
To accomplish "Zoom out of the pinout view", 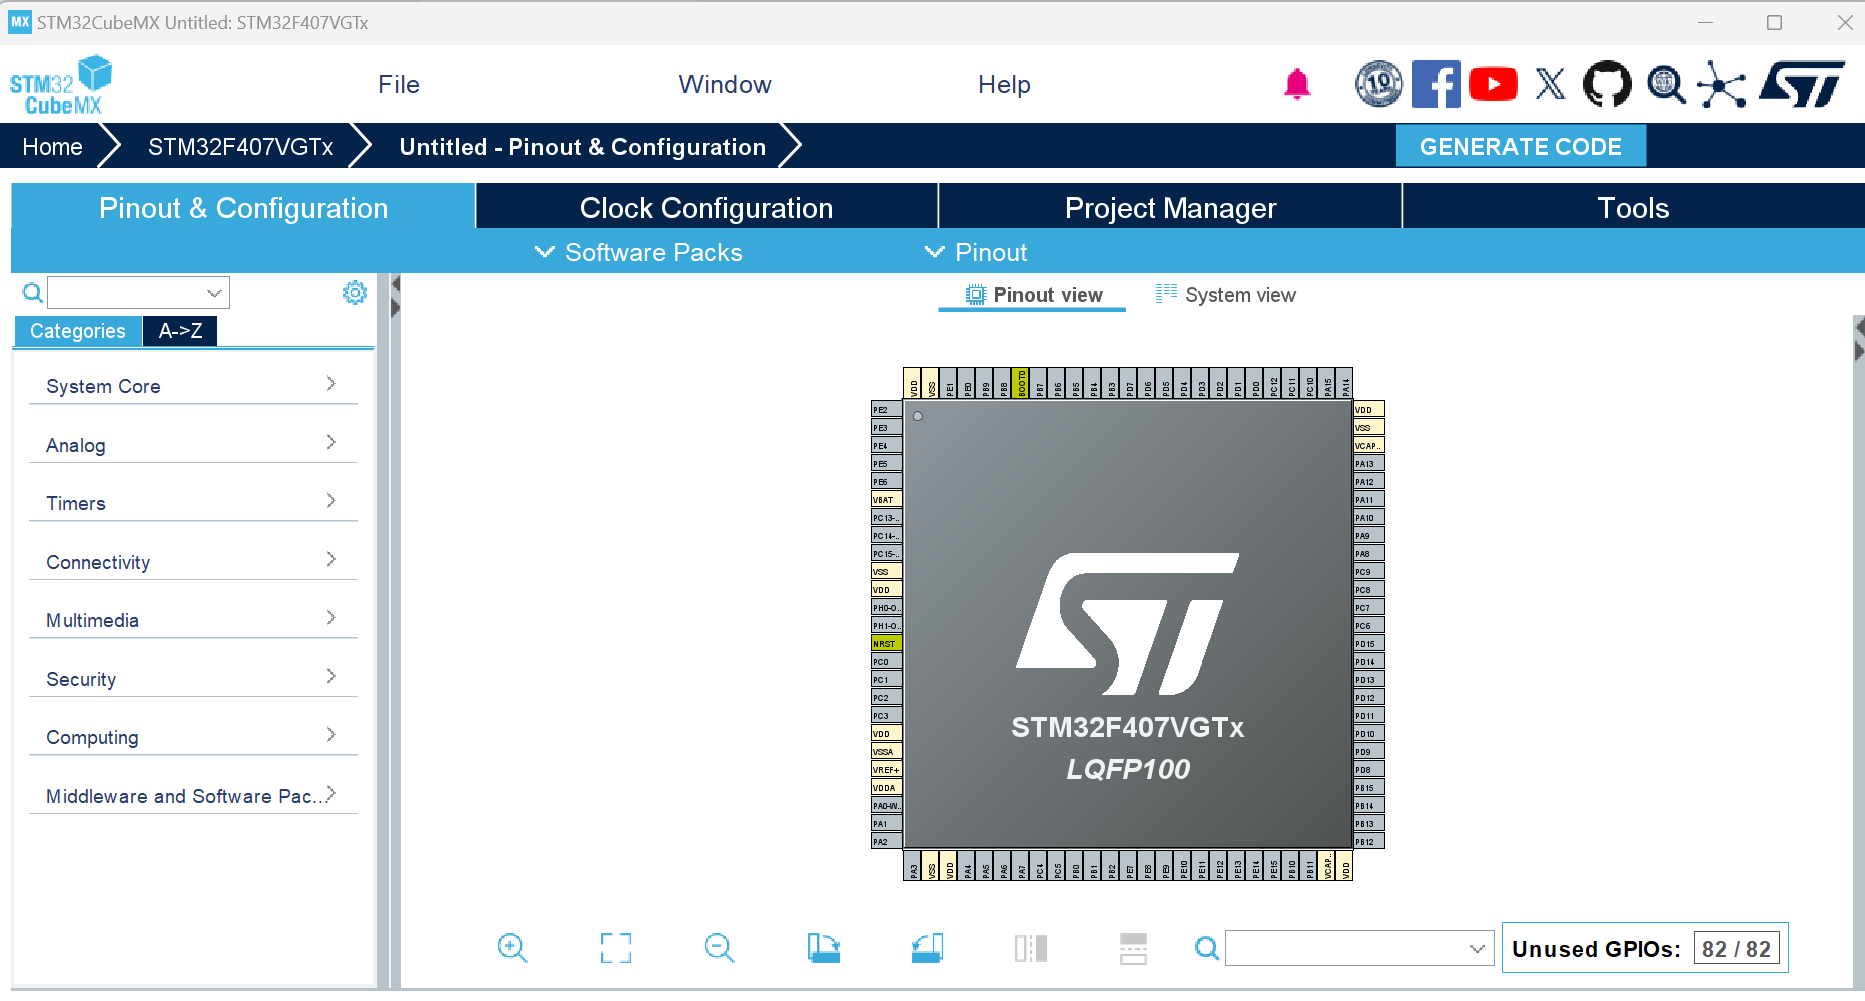I will coord(719,948).
